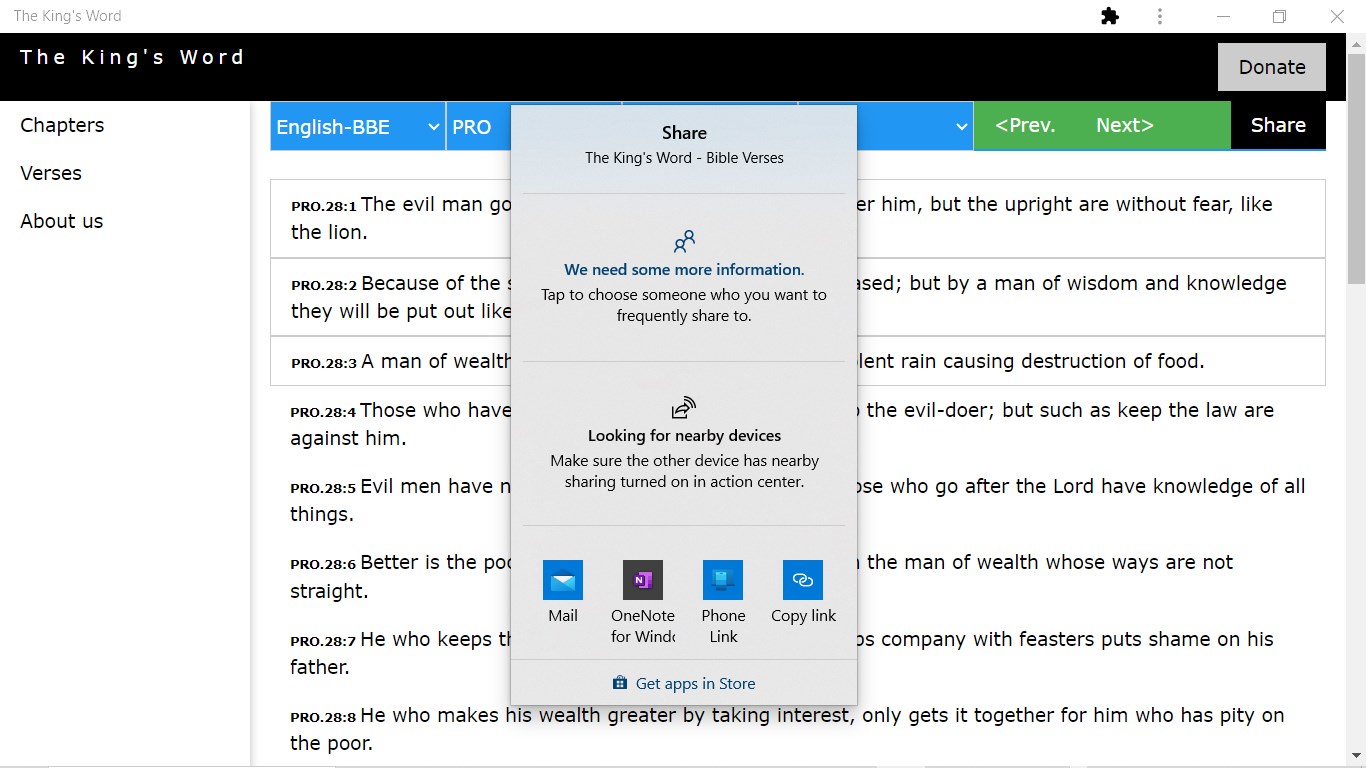Select verse PRO.28:4
The width and height of the screenshot is (1366, 768).
tap(798, 424)
